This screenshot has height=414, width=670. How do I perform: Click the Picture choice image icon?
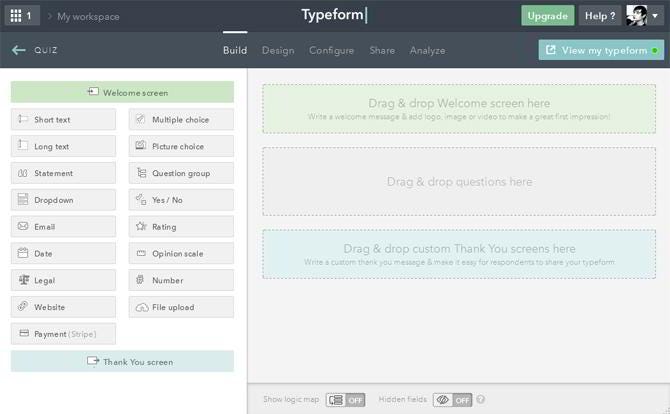[x=141, y=146]
